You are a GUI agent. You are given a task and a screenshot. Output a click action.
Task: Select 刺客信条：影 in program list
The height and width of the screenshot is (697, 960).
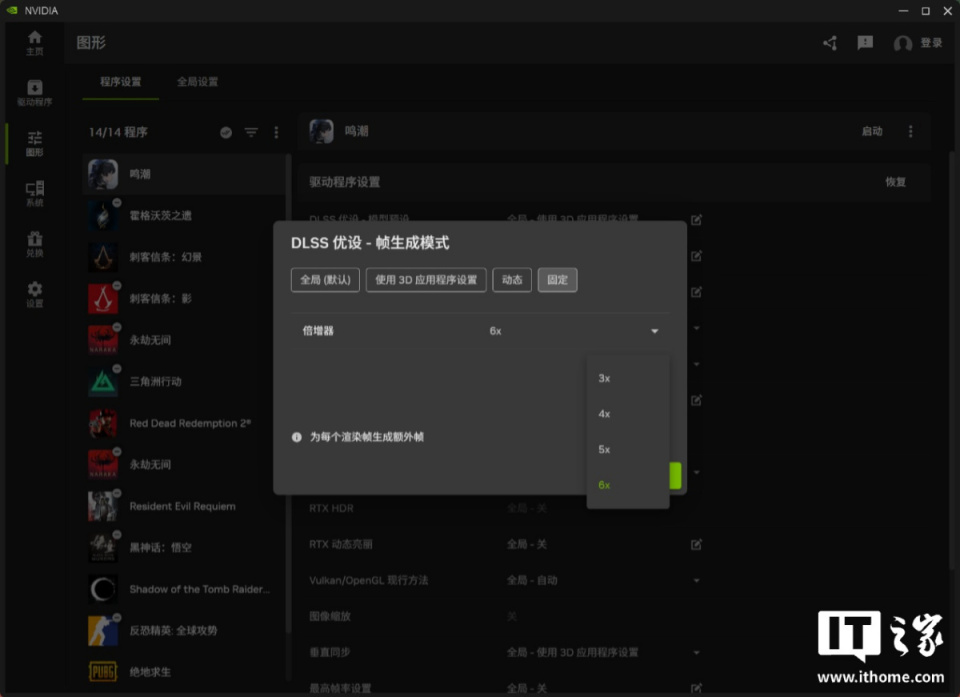click(184, 299)
